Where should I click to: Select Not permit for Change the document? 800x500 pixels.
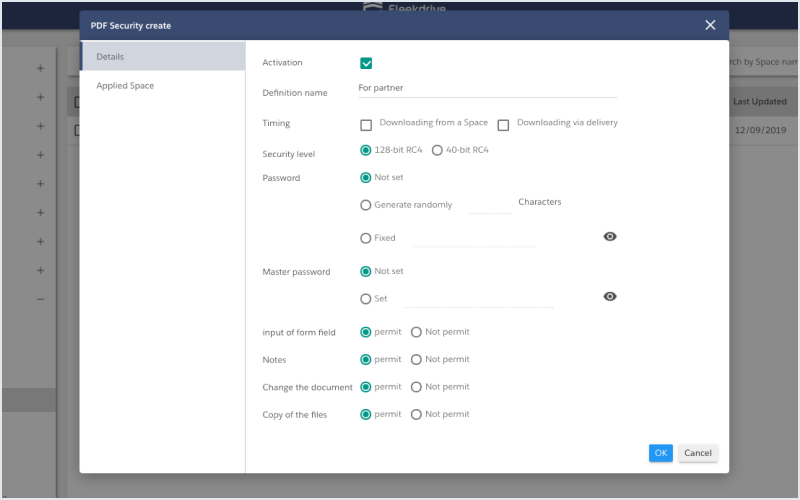pos(416,387)
